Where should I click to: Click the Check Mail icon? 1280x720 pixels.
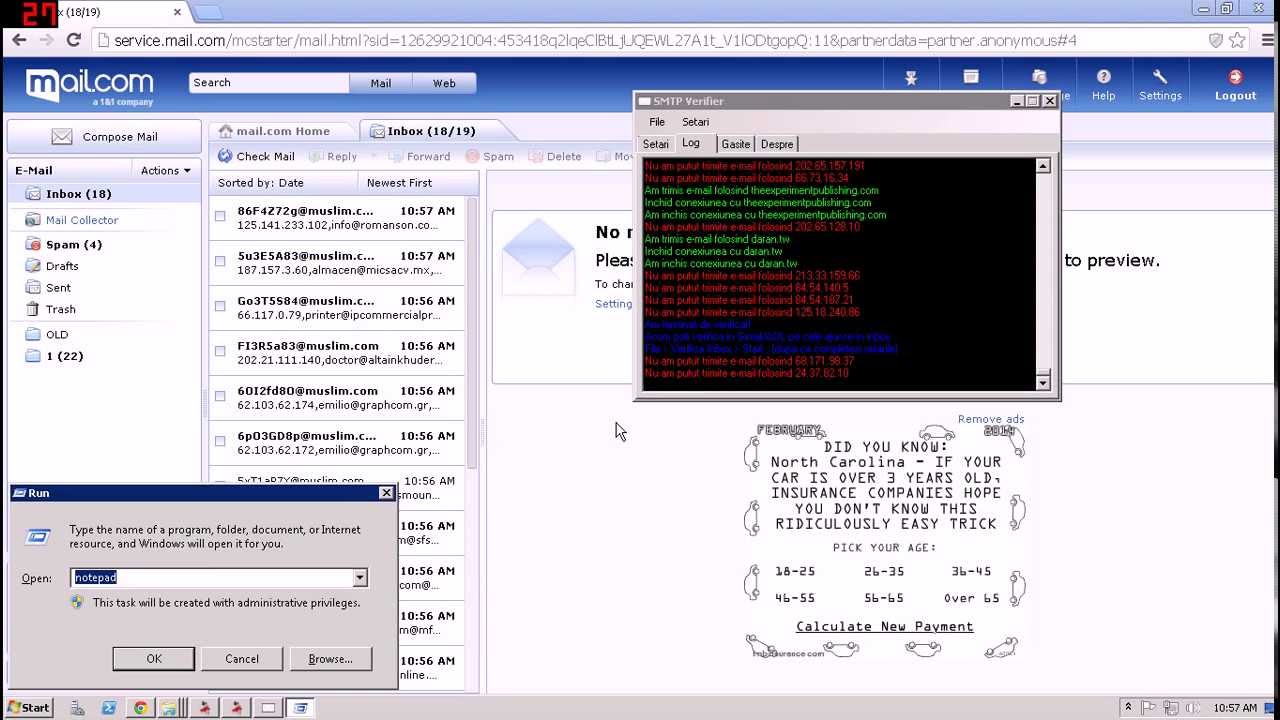[x=225, y=156]
